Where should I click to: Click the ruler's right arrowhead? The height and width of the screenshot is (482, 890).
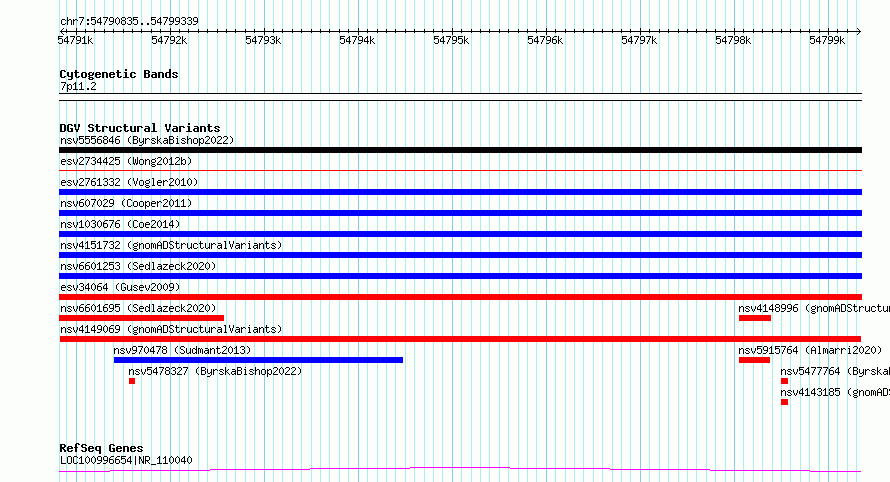pyautogui.click(x=859, y=31)
